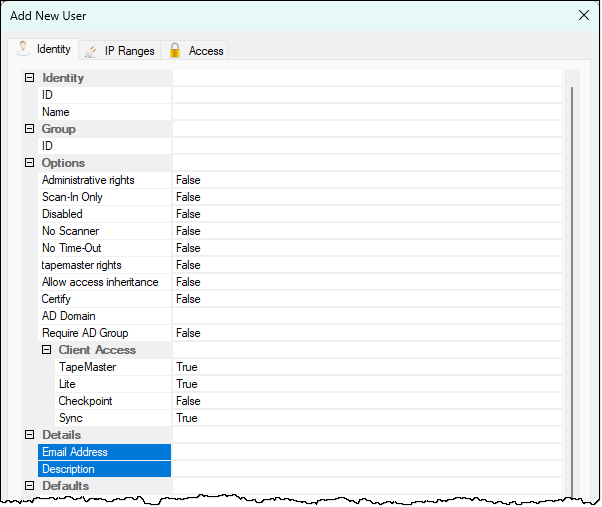Image resolution: width=602 pixels, height=507 pixels.
Task: Select the AD Domain value field
Action: tap(366, 316)
